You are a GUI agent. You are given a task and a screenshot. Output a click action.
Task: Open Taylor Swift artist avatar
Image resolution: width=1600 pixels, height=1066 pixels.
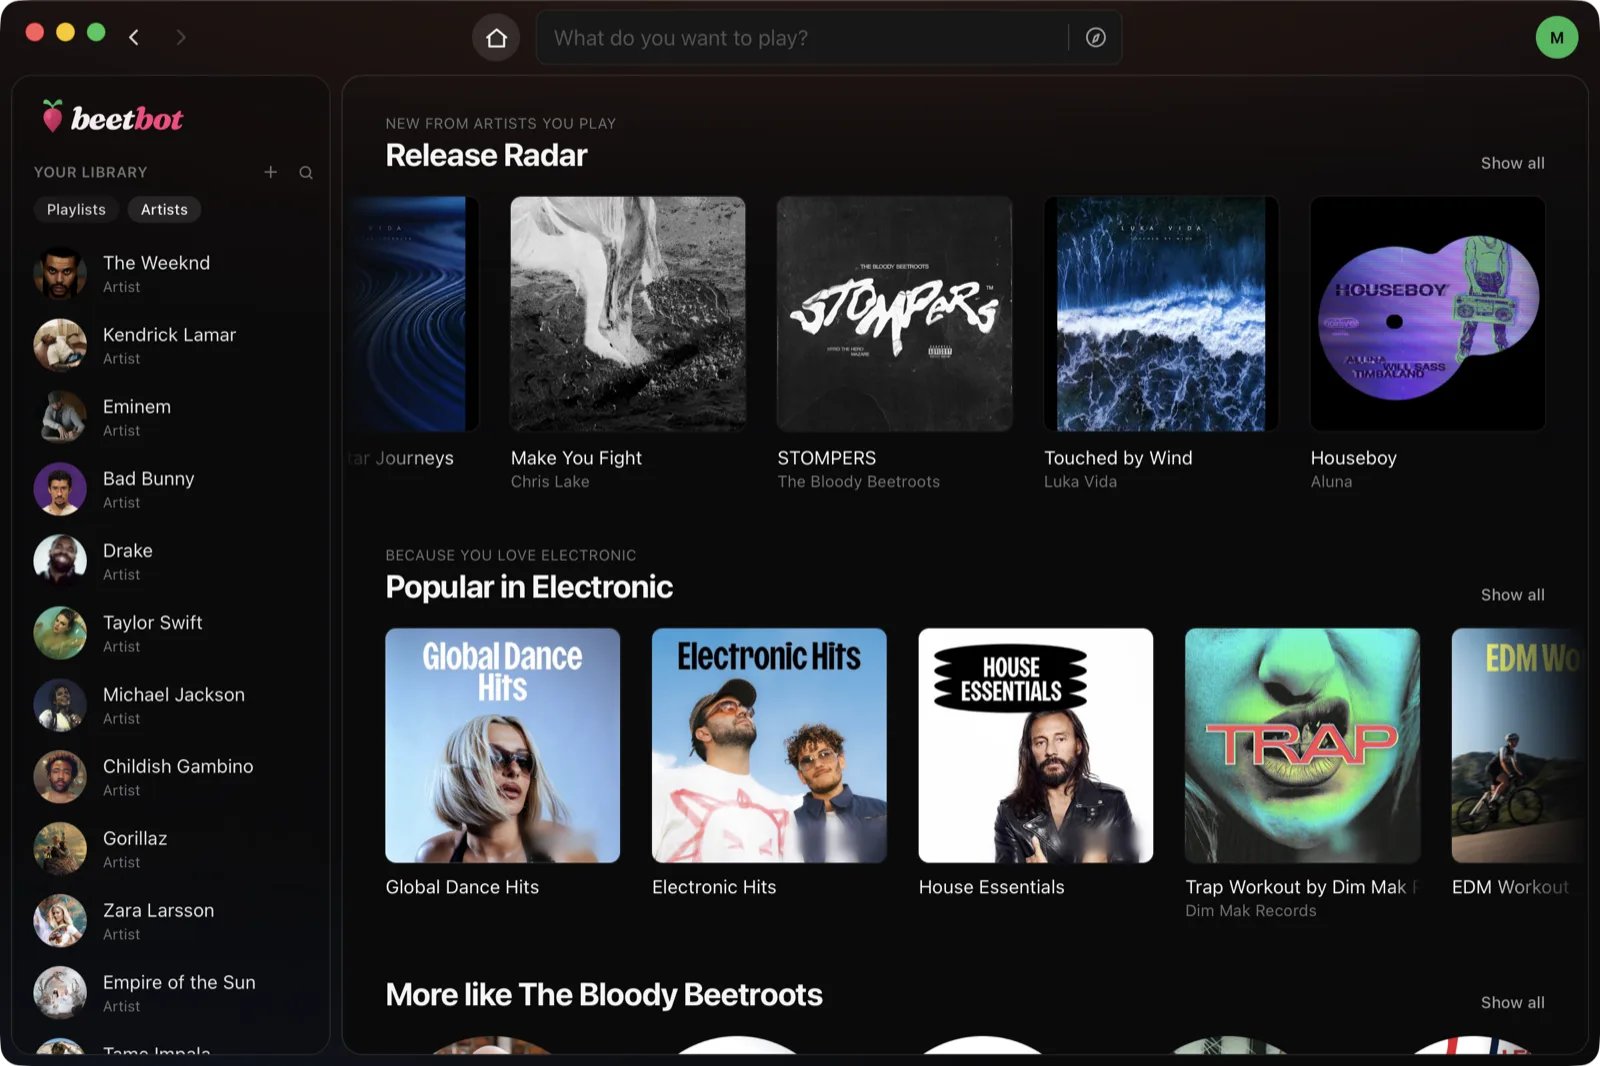pos(60,633)
